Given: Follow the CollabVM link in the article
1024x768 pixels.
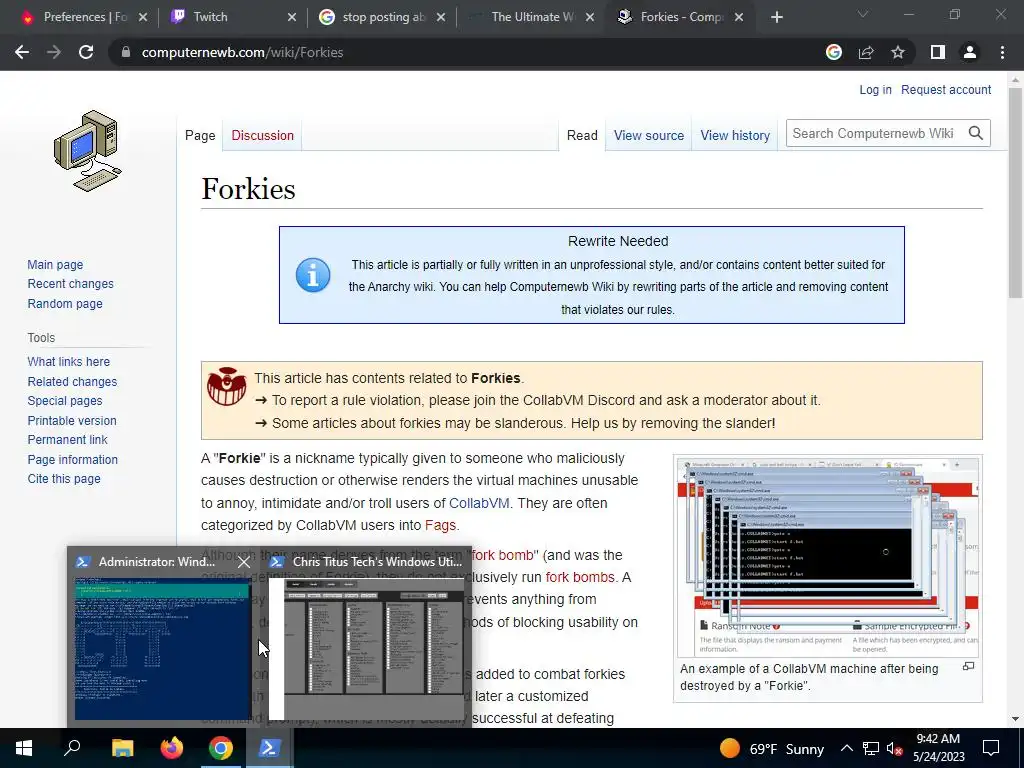Looking at the screenshot, I should coord(479,503).
